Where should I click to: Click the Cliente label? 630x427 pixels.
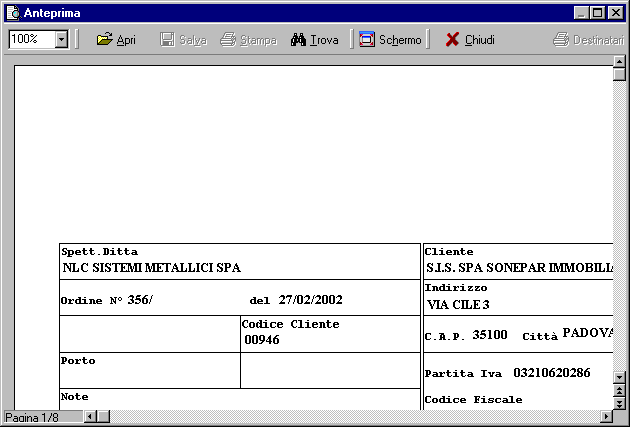pyautogui.click(x=449, y=251)
